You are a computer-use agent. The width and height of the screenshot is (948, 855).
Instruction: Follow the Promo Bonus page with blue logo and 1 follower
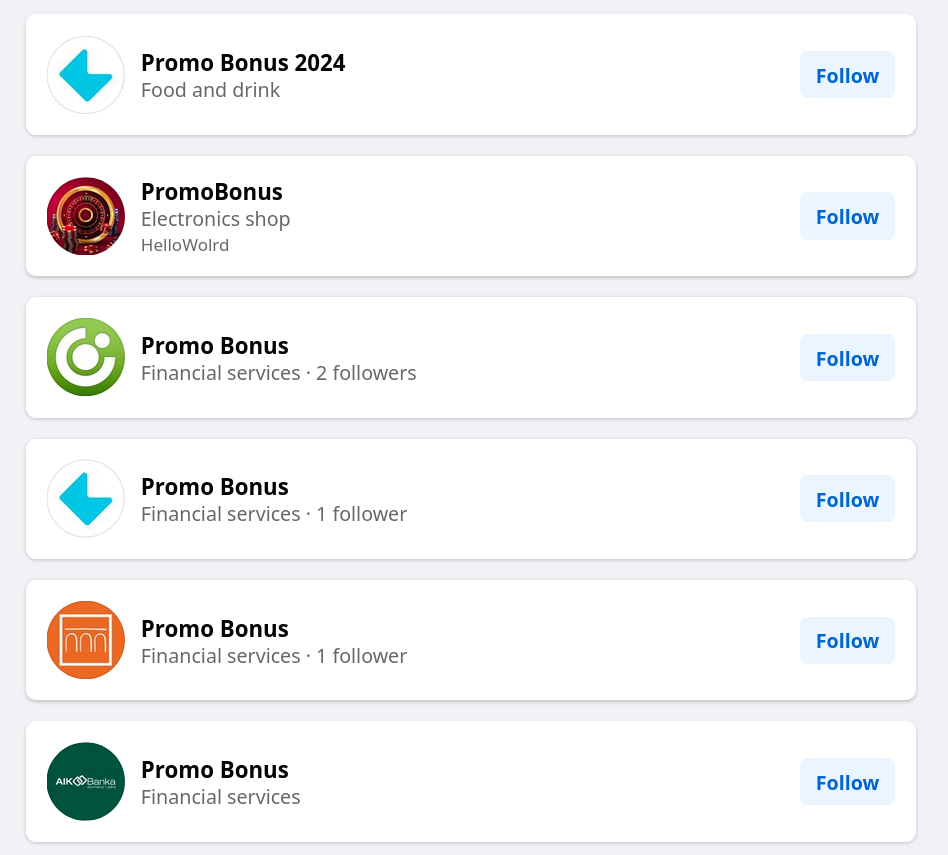(847, 499)
